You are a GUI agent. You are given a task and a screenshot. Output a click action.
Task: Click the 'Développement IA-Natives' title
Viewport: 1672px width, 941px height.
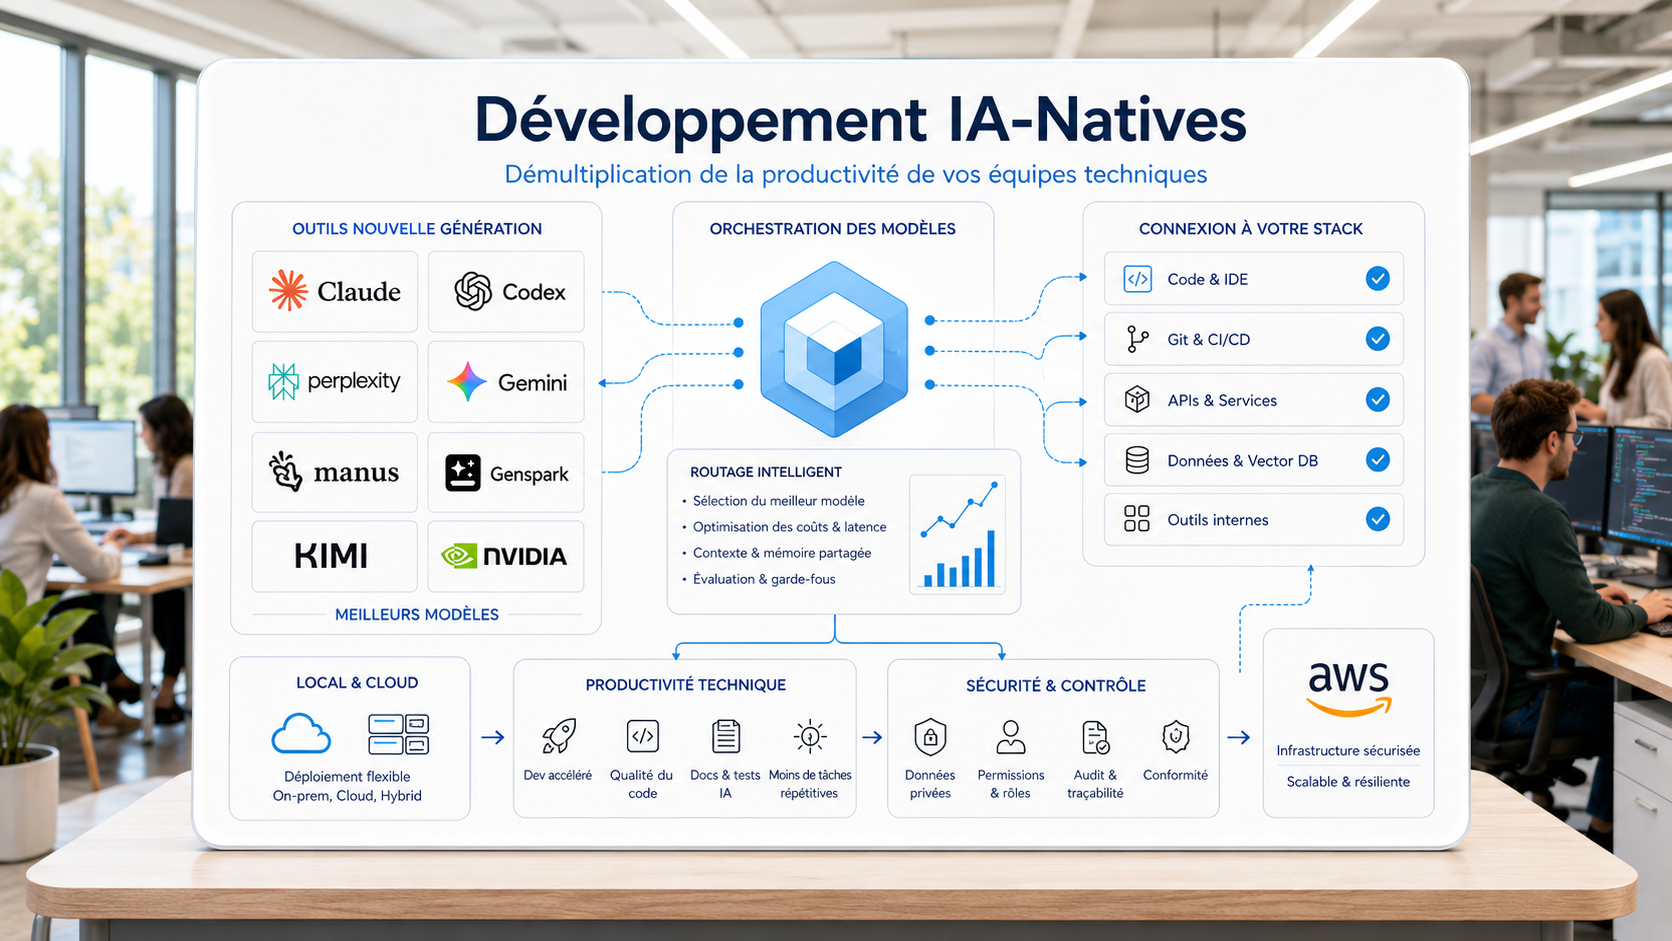(860, 120)
